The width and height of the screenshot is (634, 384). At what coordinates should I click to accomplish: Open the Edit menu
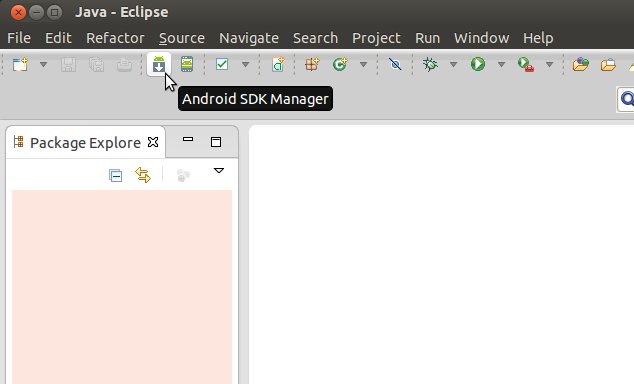pyautogui.click(x=58, y=38)
